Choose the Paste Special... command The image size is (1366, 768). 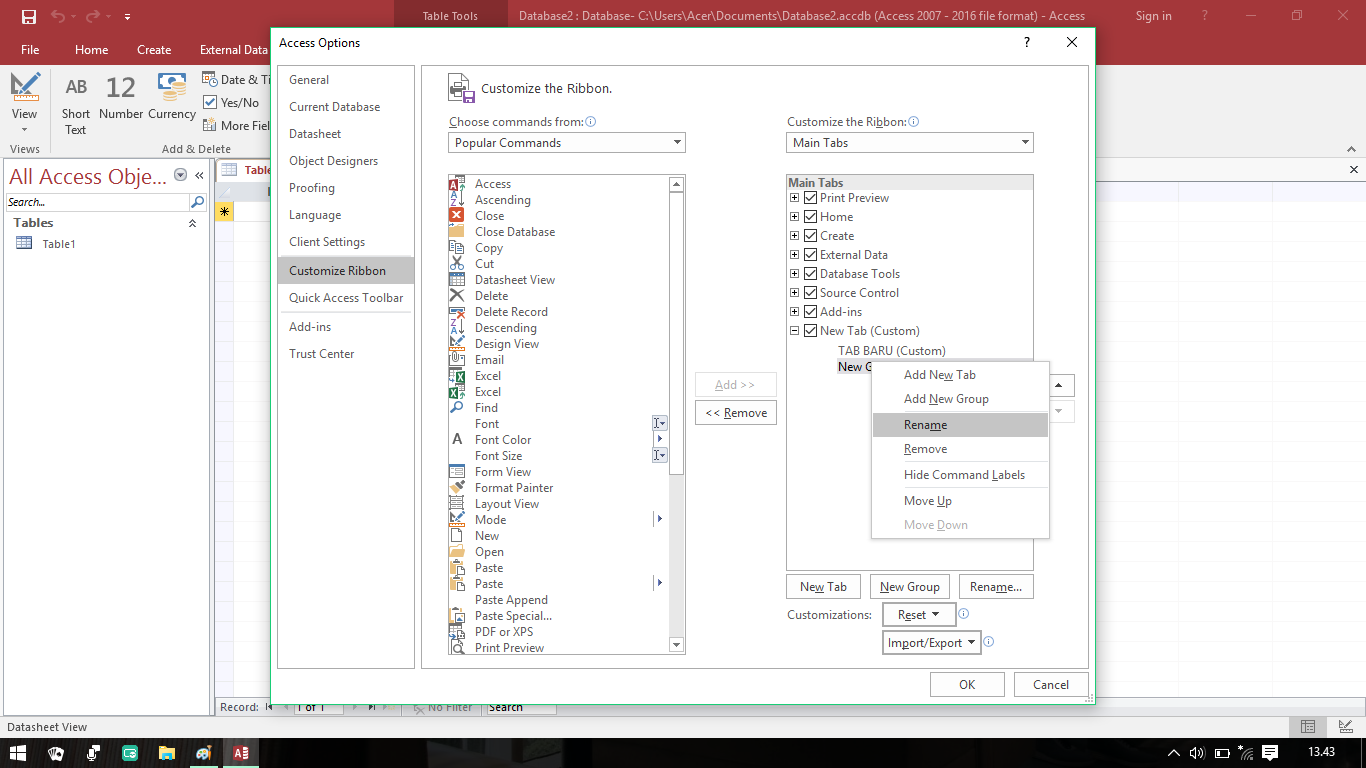coord(512,616)
